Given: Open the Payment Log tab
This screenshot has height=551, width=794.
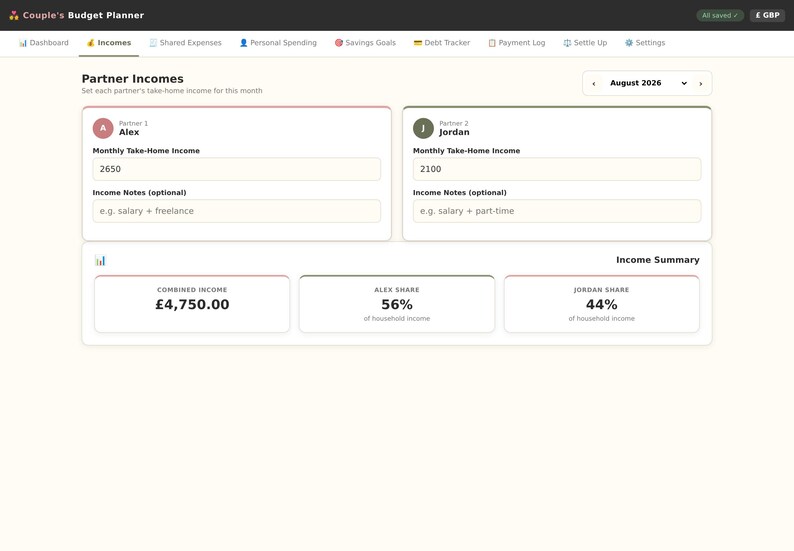Looking at the screenshot, I should (x=517, y=43).
